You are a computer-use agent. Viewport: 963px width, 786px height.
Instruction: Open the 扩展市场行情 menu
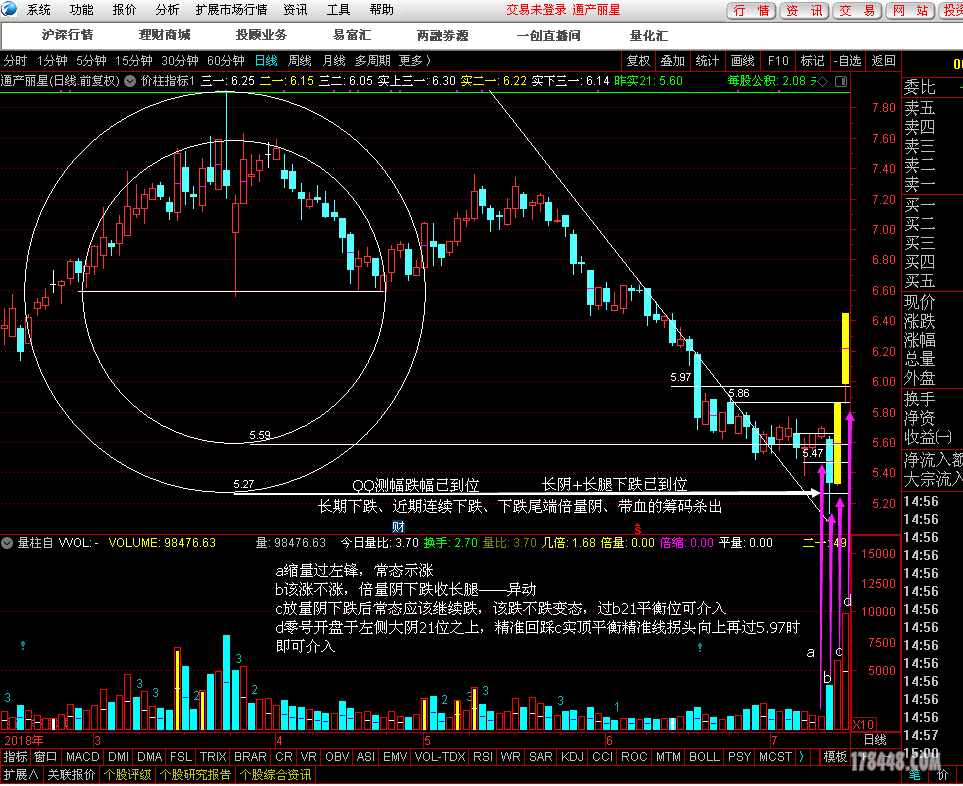click(232, 10)
